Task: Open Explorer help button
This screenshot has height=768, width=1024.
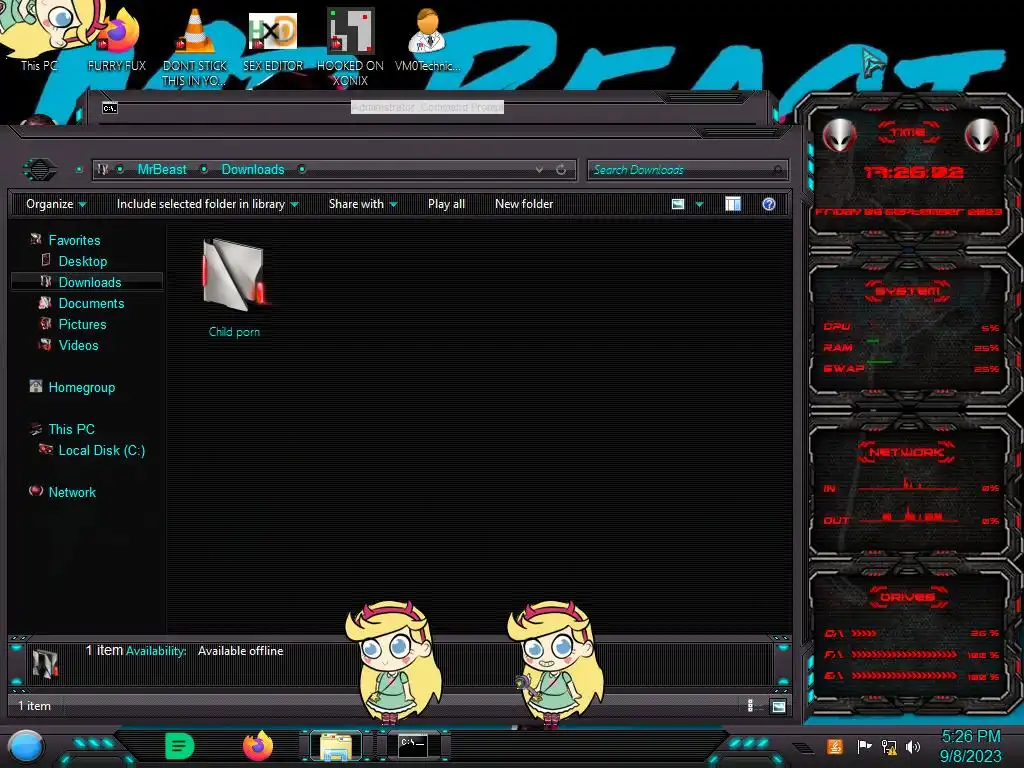Action: pos(769,204)
